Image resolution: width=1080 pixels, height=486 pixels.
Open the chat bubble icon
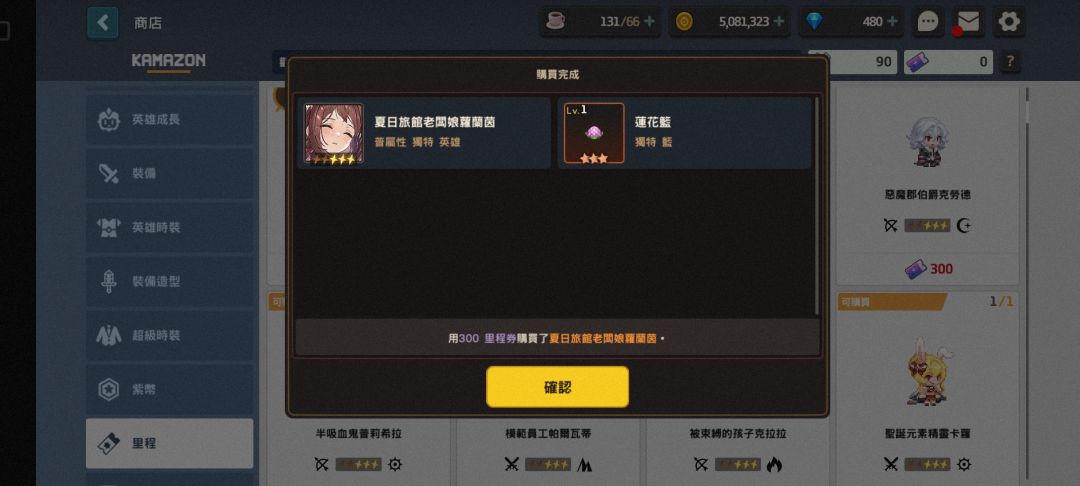[928, 22]
